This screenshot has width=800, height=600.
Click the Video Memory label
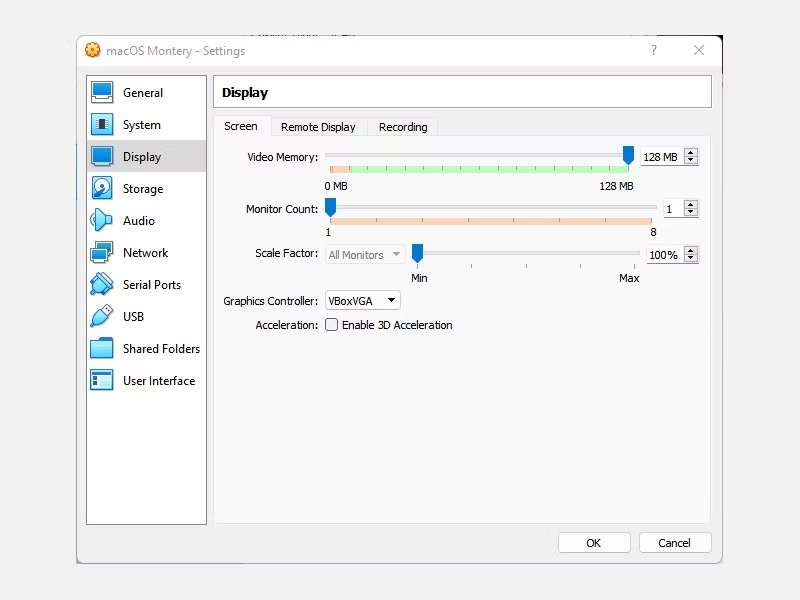point(283,157)
